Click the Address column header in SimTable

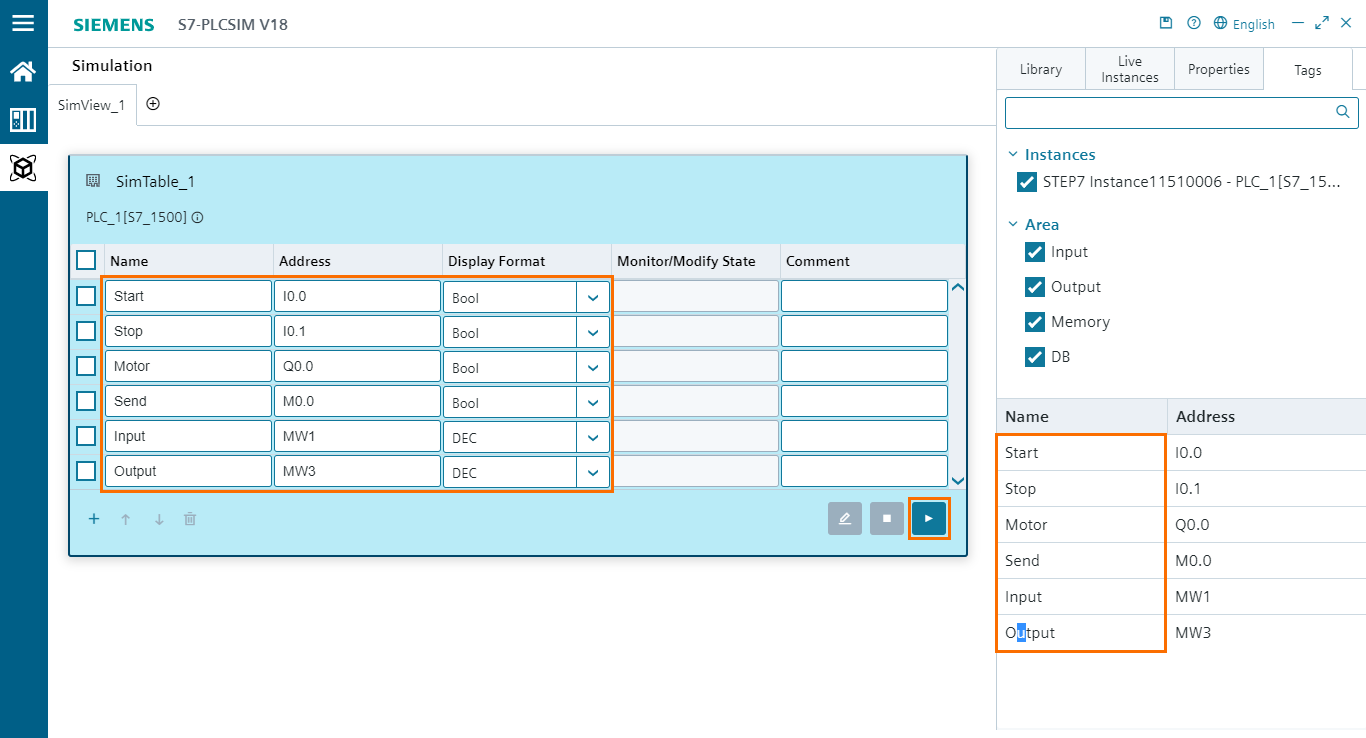[x=358, y=261]
